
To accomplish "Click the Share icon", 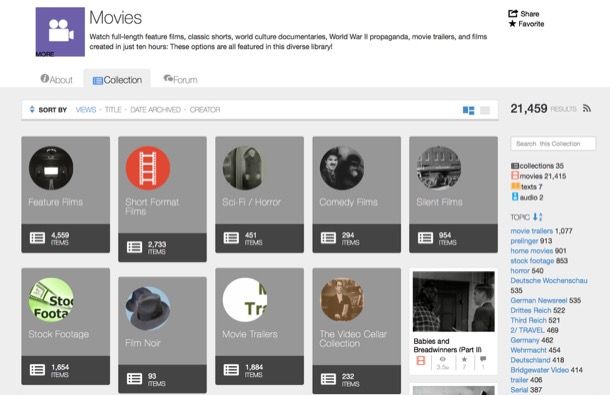I will (x=513, y=14).
